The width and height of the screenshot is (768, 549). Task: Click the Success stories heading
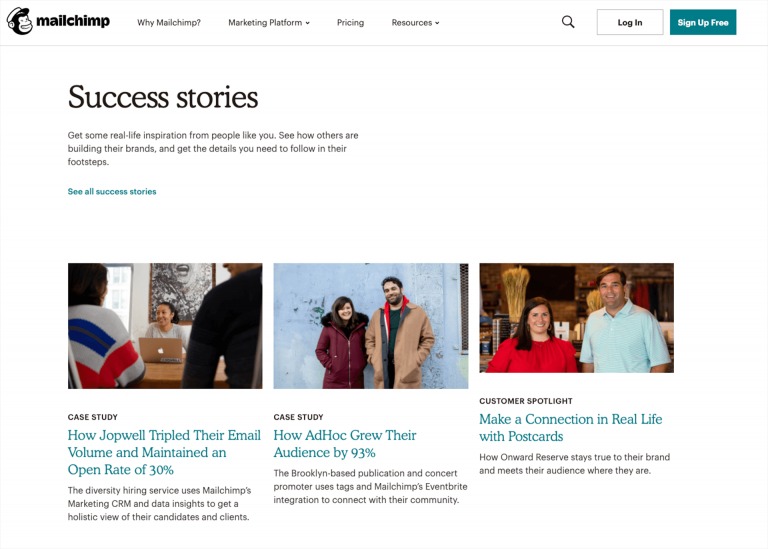[x=163, y=97]
